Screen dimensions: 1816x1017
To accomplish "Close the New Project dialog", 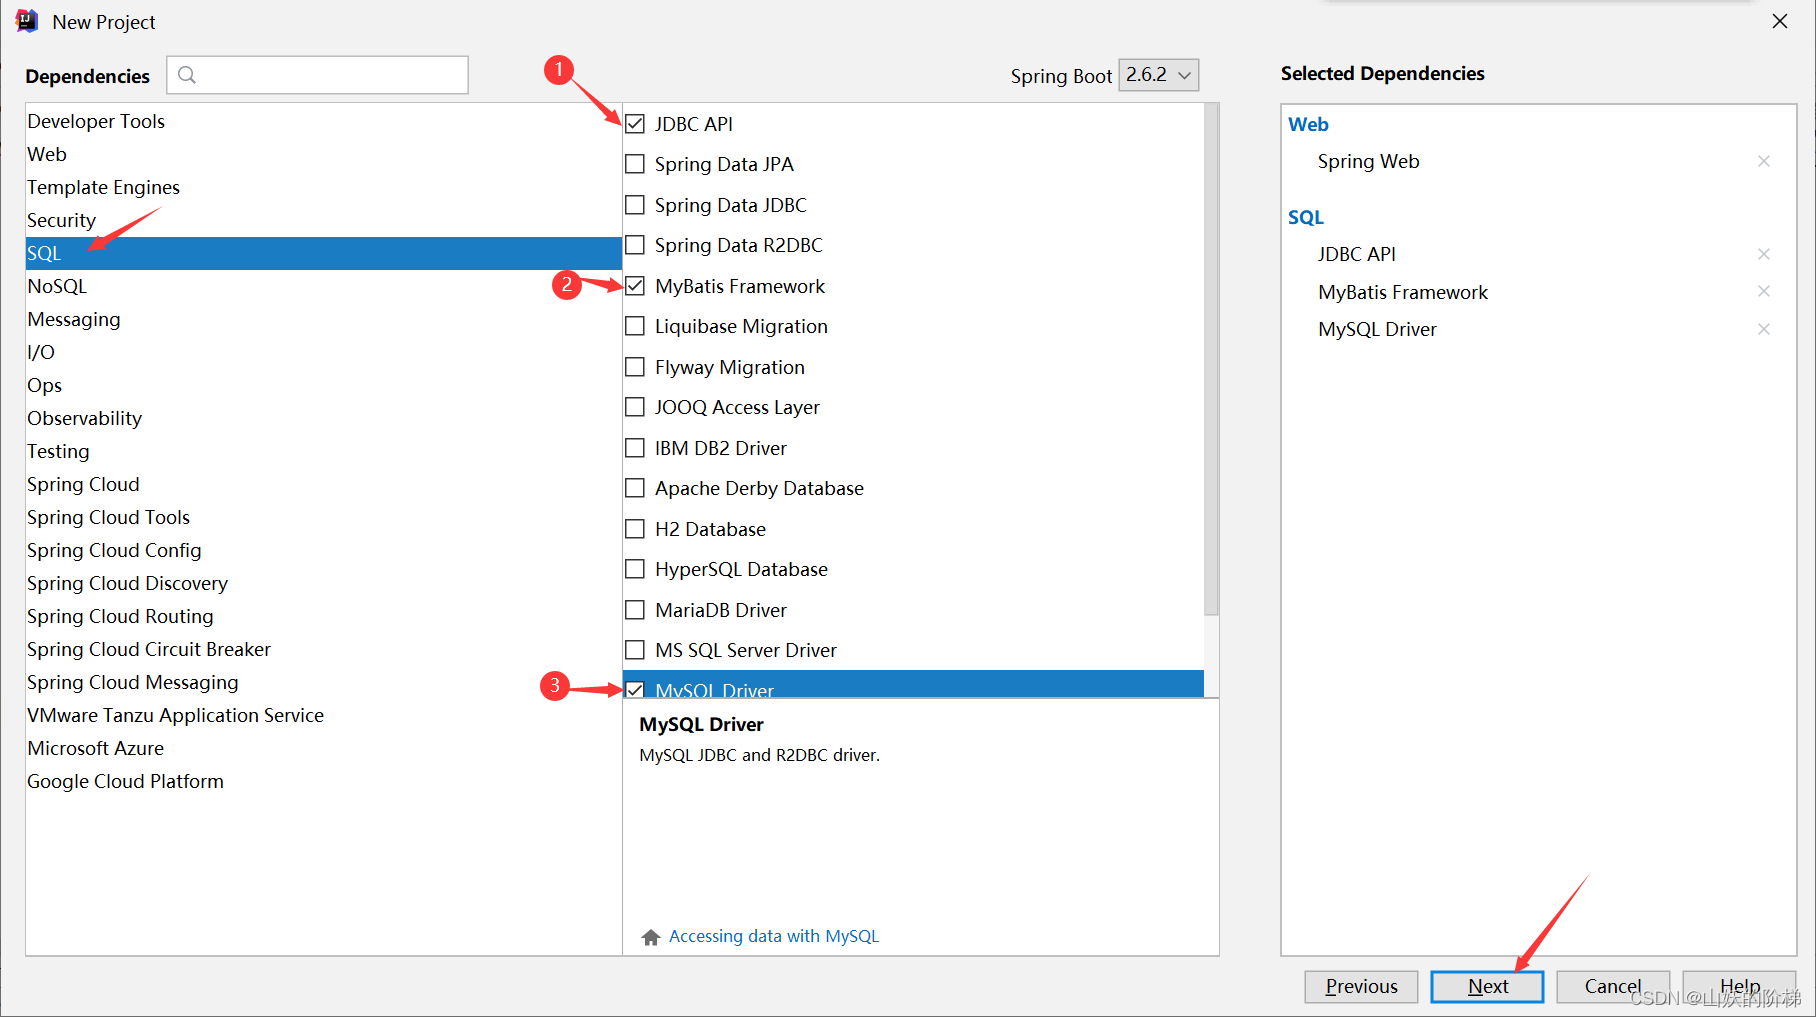I will pos(1780,21).
